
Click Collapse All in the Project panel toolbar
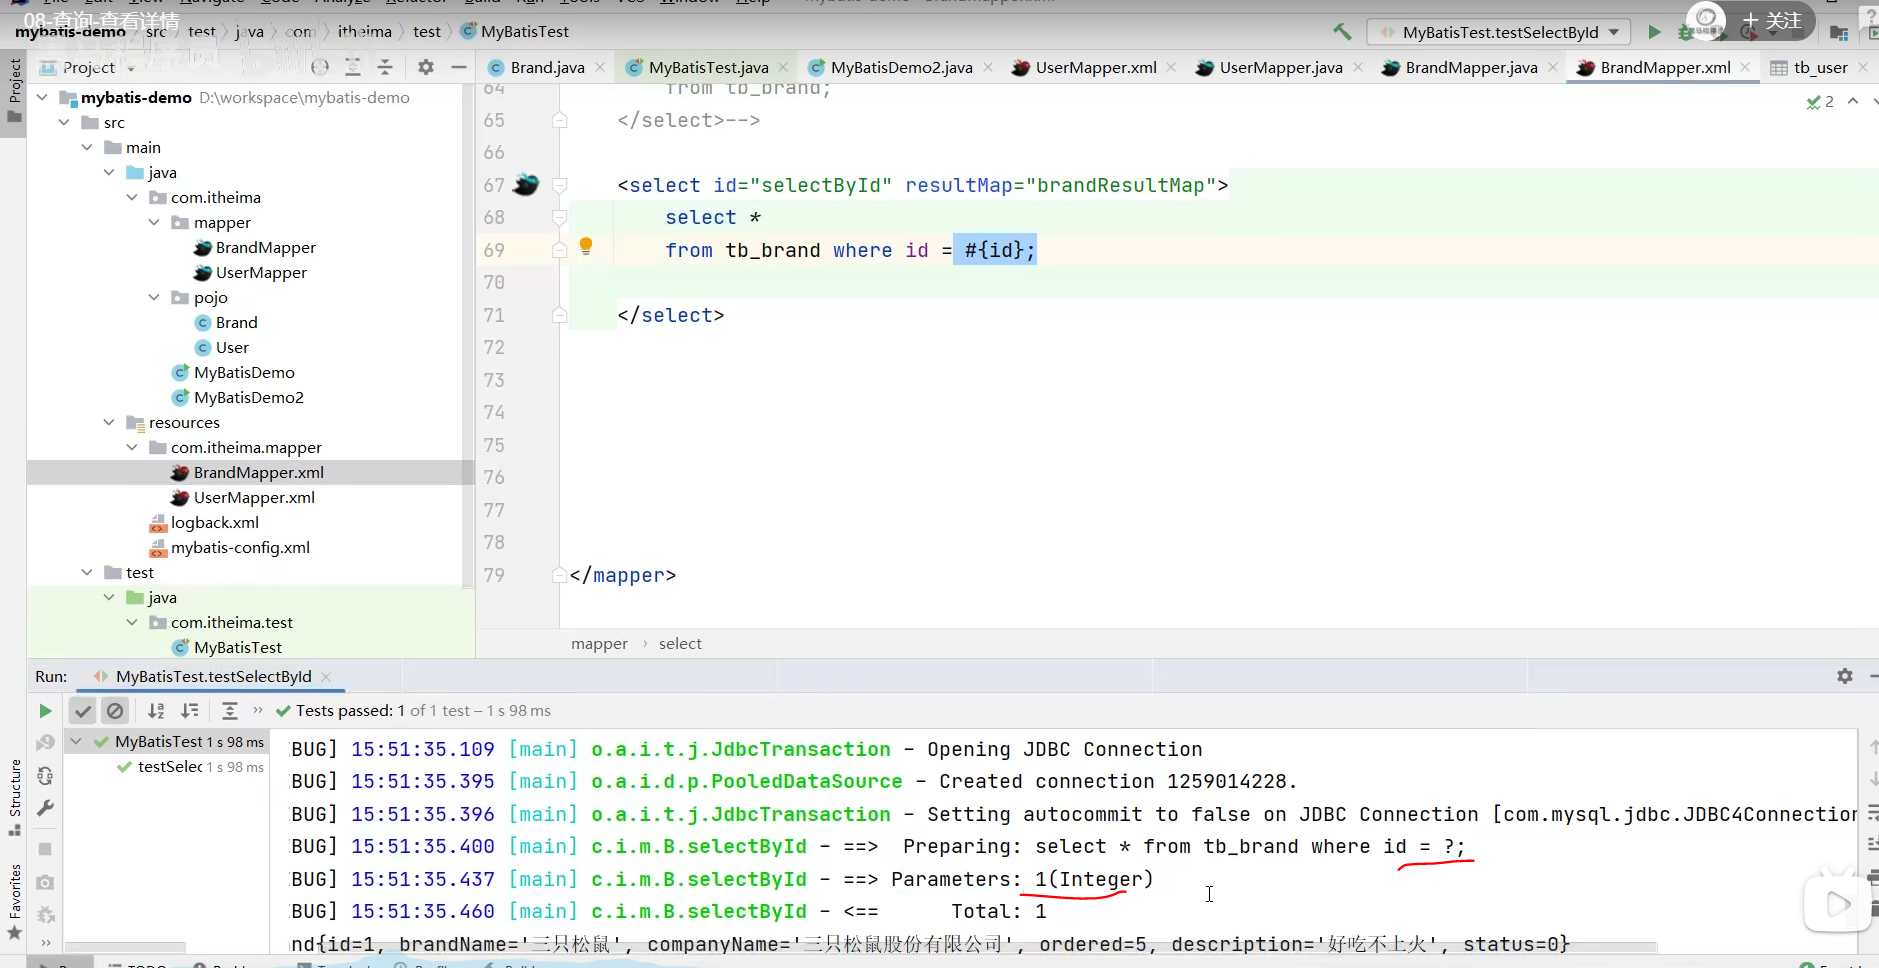pyautogui.click(x=385, y=67)
